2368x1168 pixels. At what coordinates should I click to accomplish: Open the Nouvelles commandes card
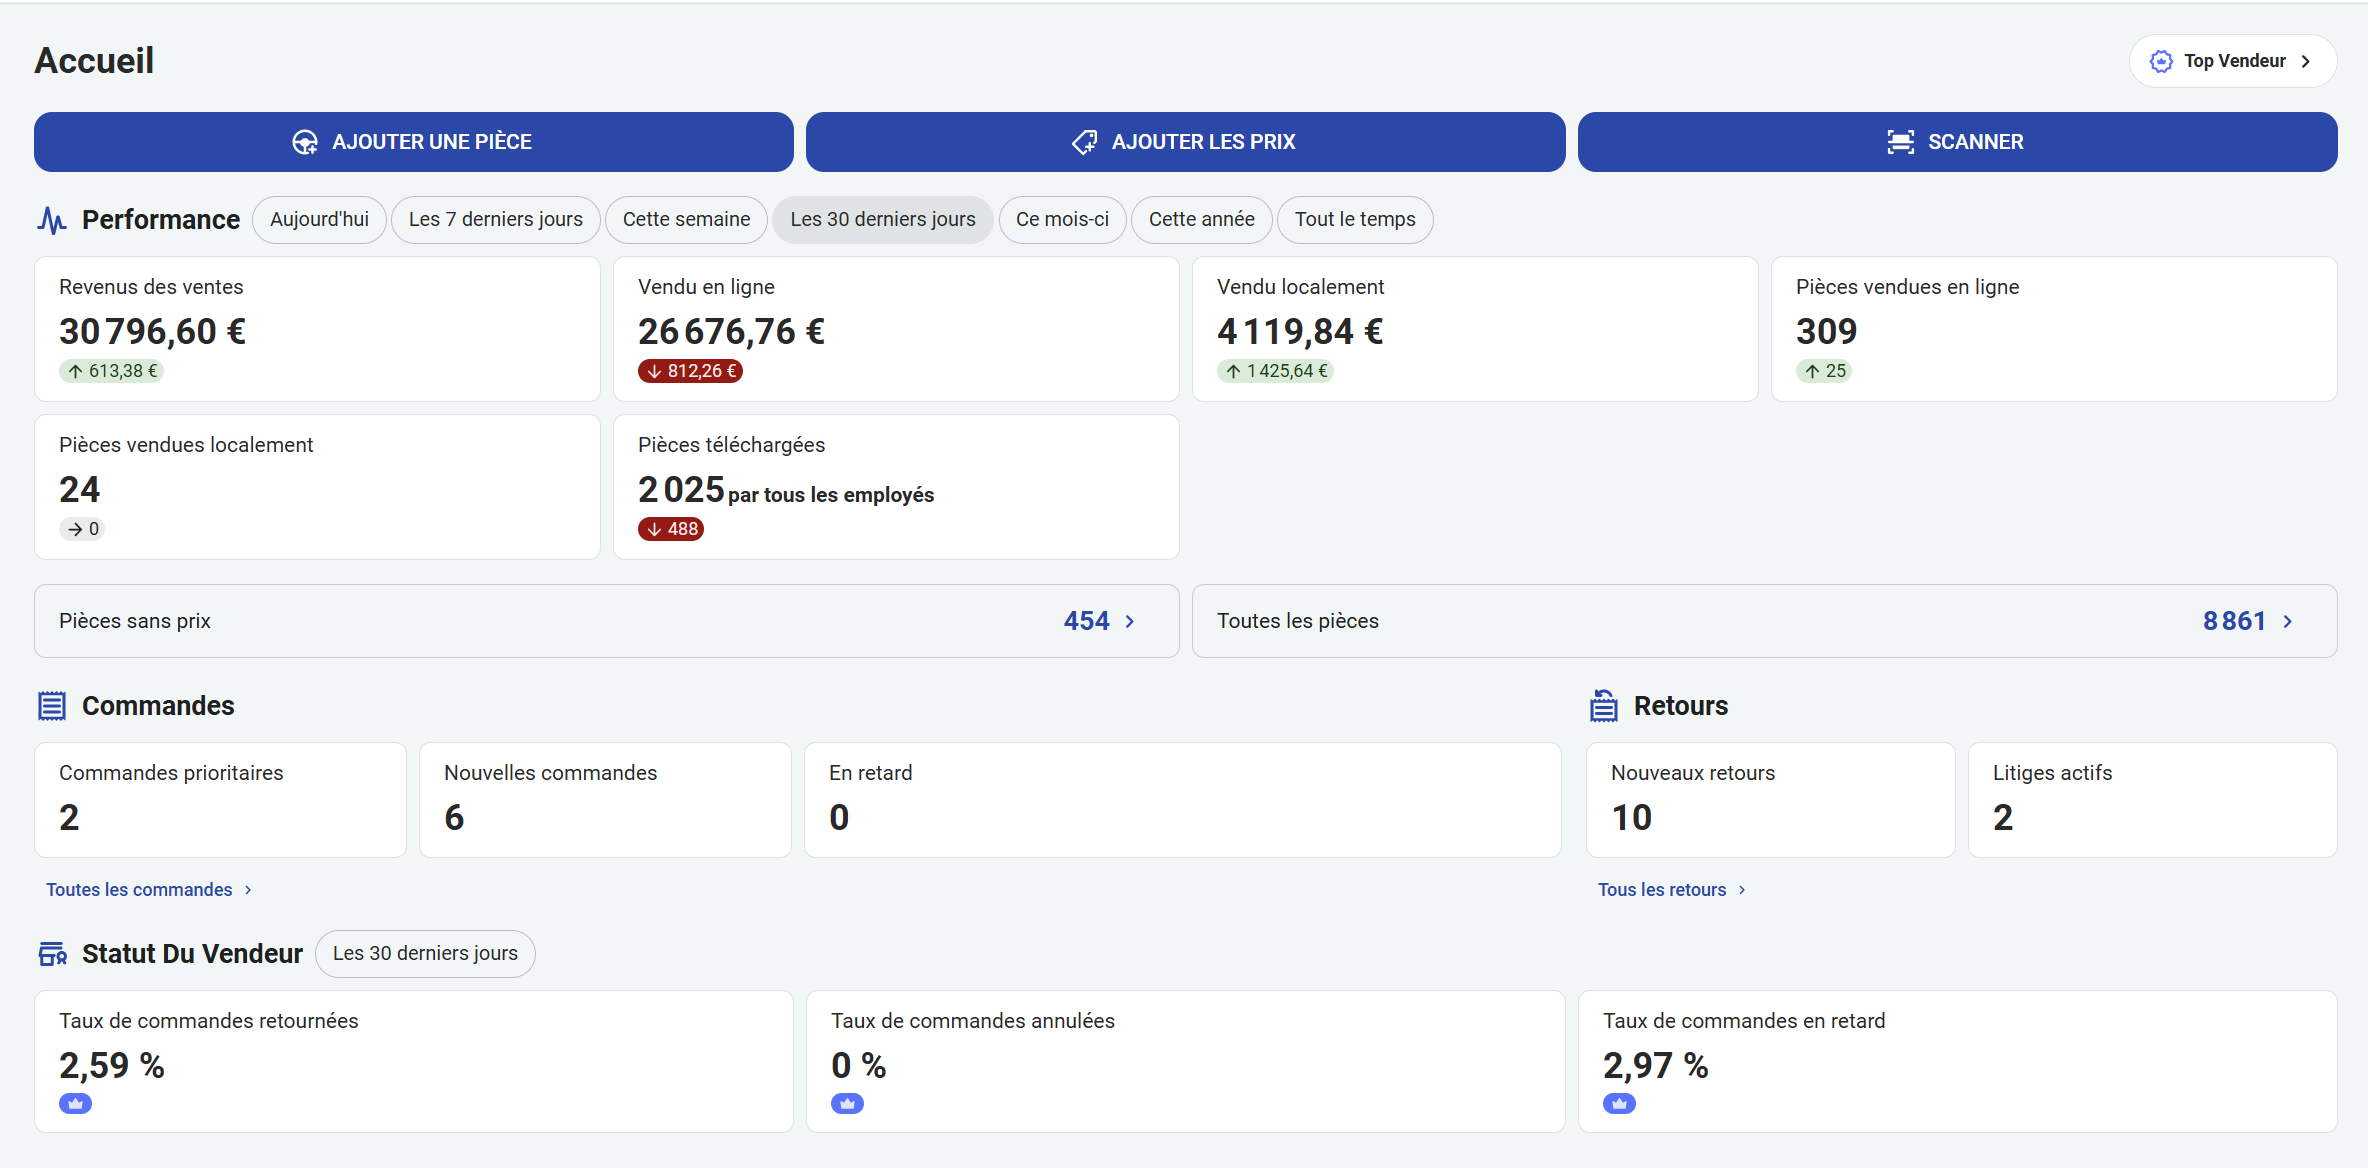[605, 800]
